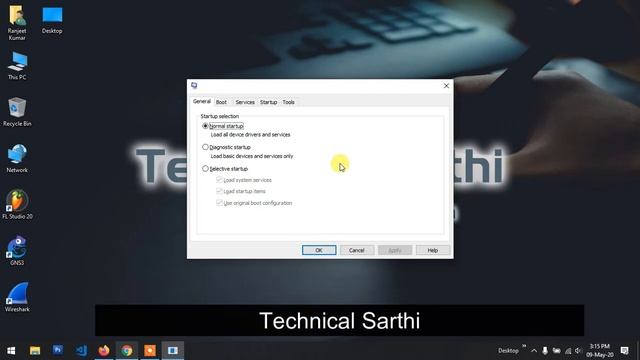The height and width of the screenshot is (360, 640).
Task: Open the volume speaker tray icon
Action: click(x=578, y=351)
